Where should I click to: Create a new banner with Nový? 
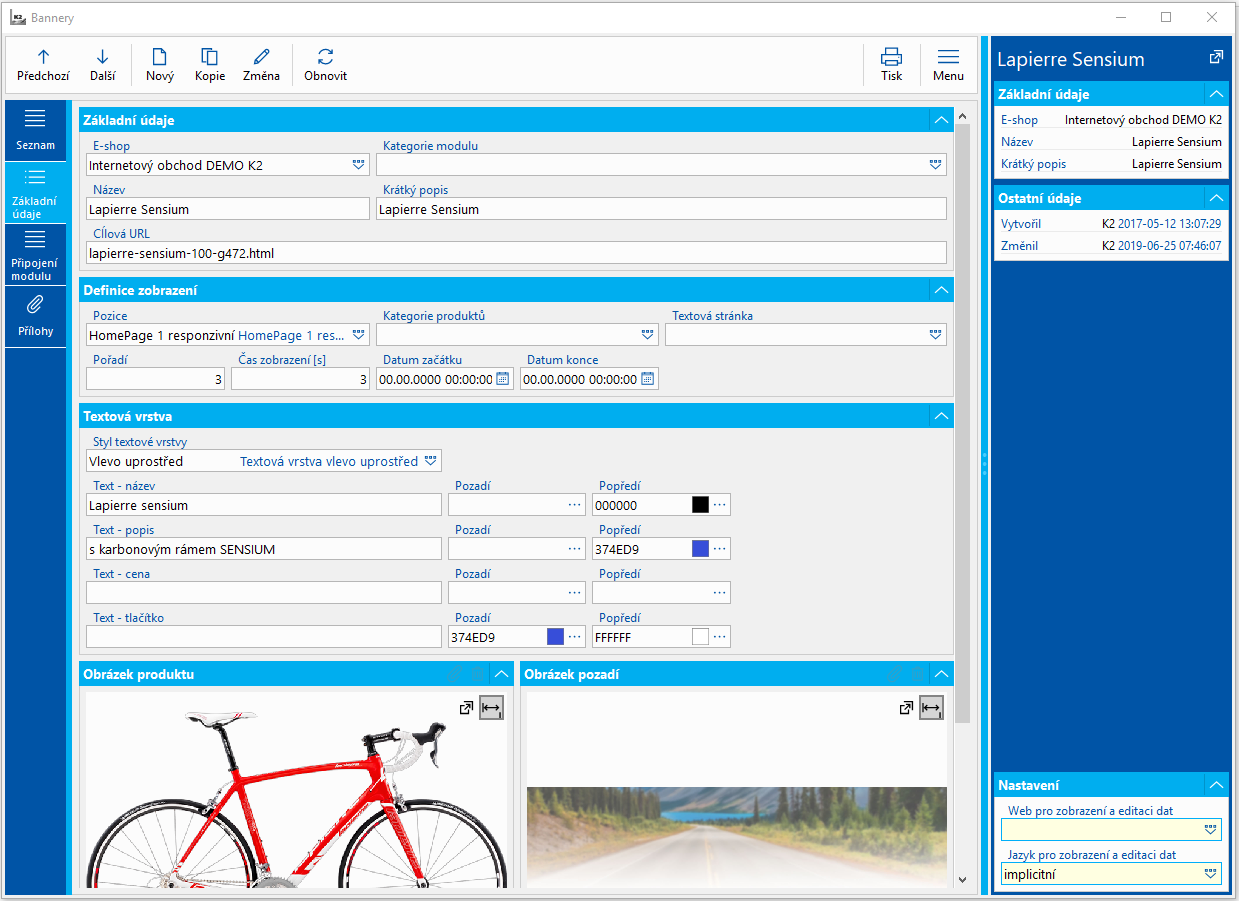pos(160,65)
